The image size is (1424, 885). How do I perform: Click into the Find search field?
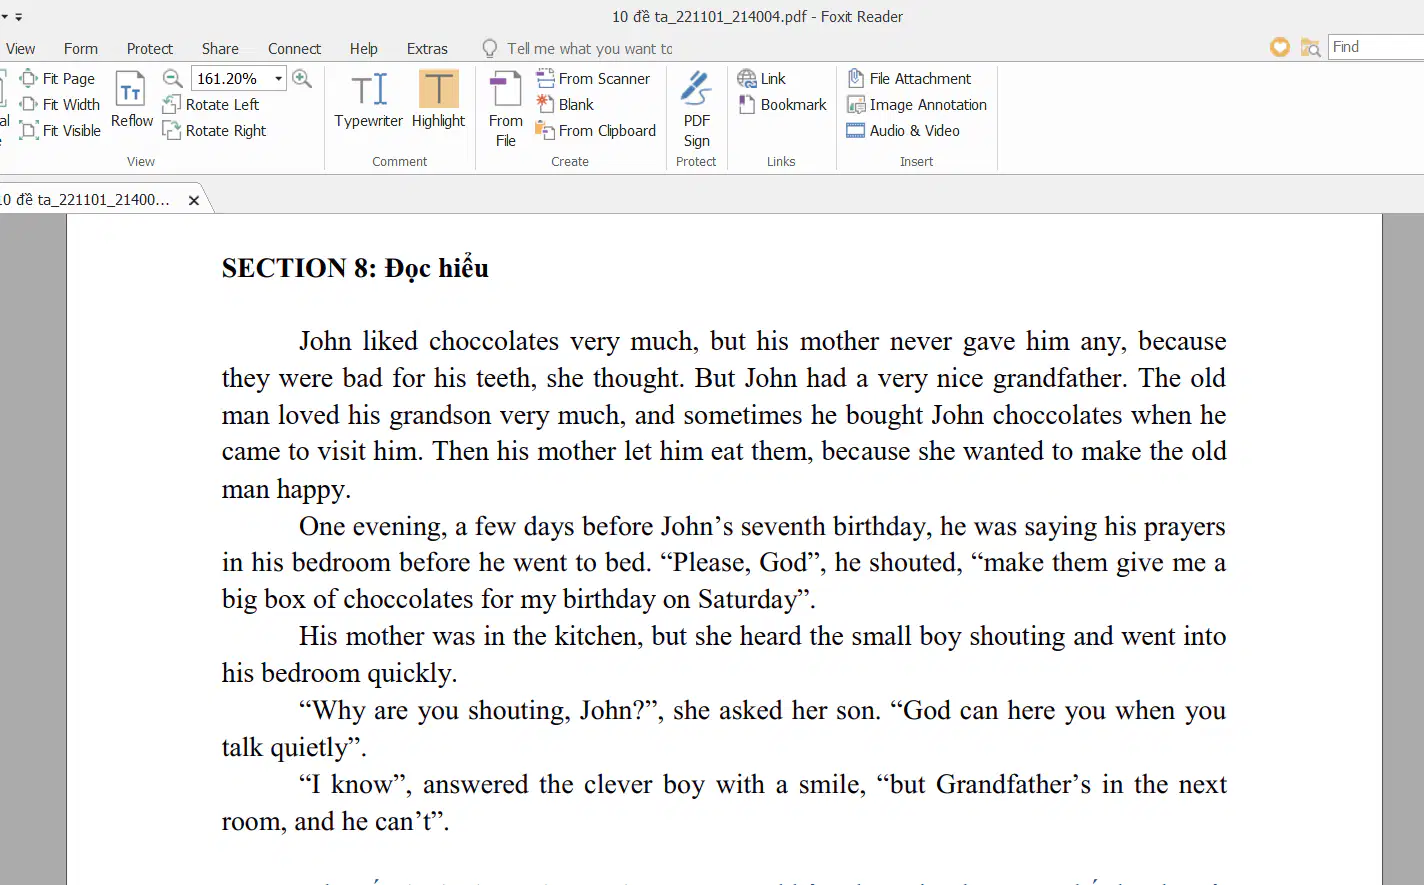(x=1376, y=47)
